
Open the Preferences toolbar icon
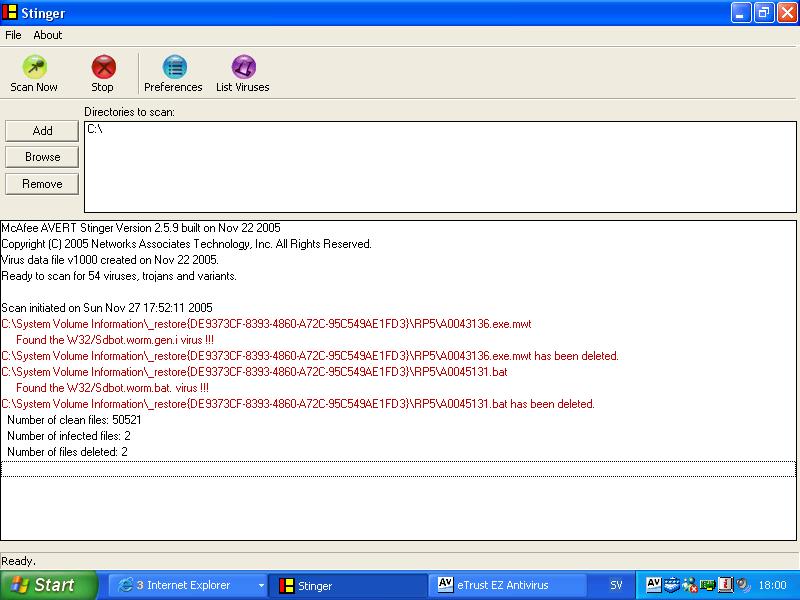coord(173,74)
